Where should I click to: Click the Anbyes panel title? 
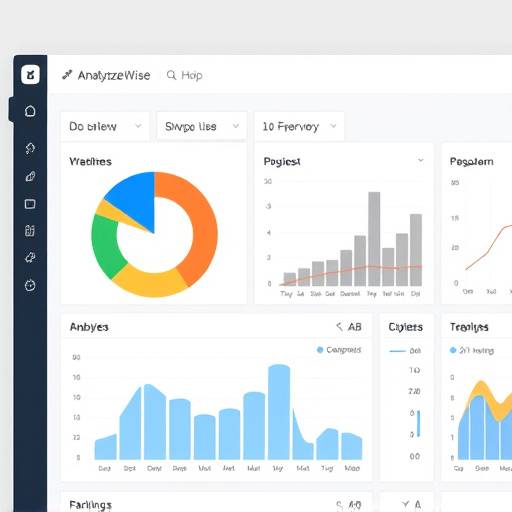89,327
